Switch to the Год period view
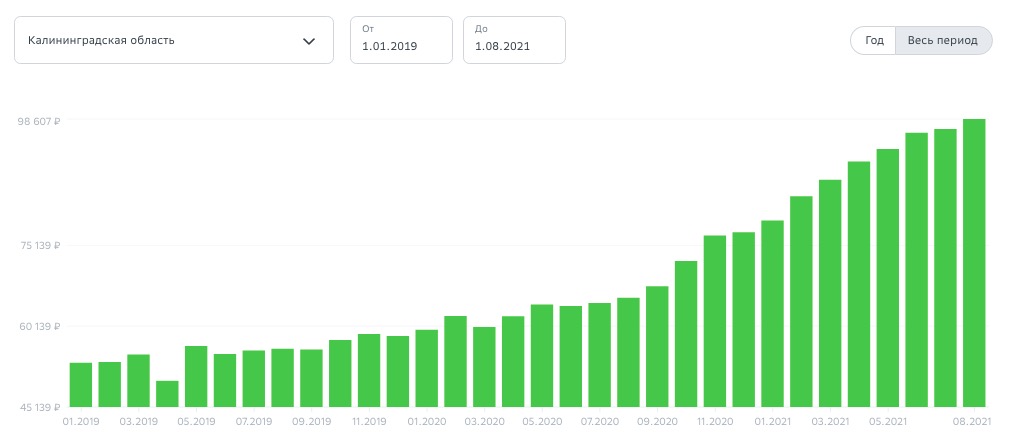 [x=874, y=40]
